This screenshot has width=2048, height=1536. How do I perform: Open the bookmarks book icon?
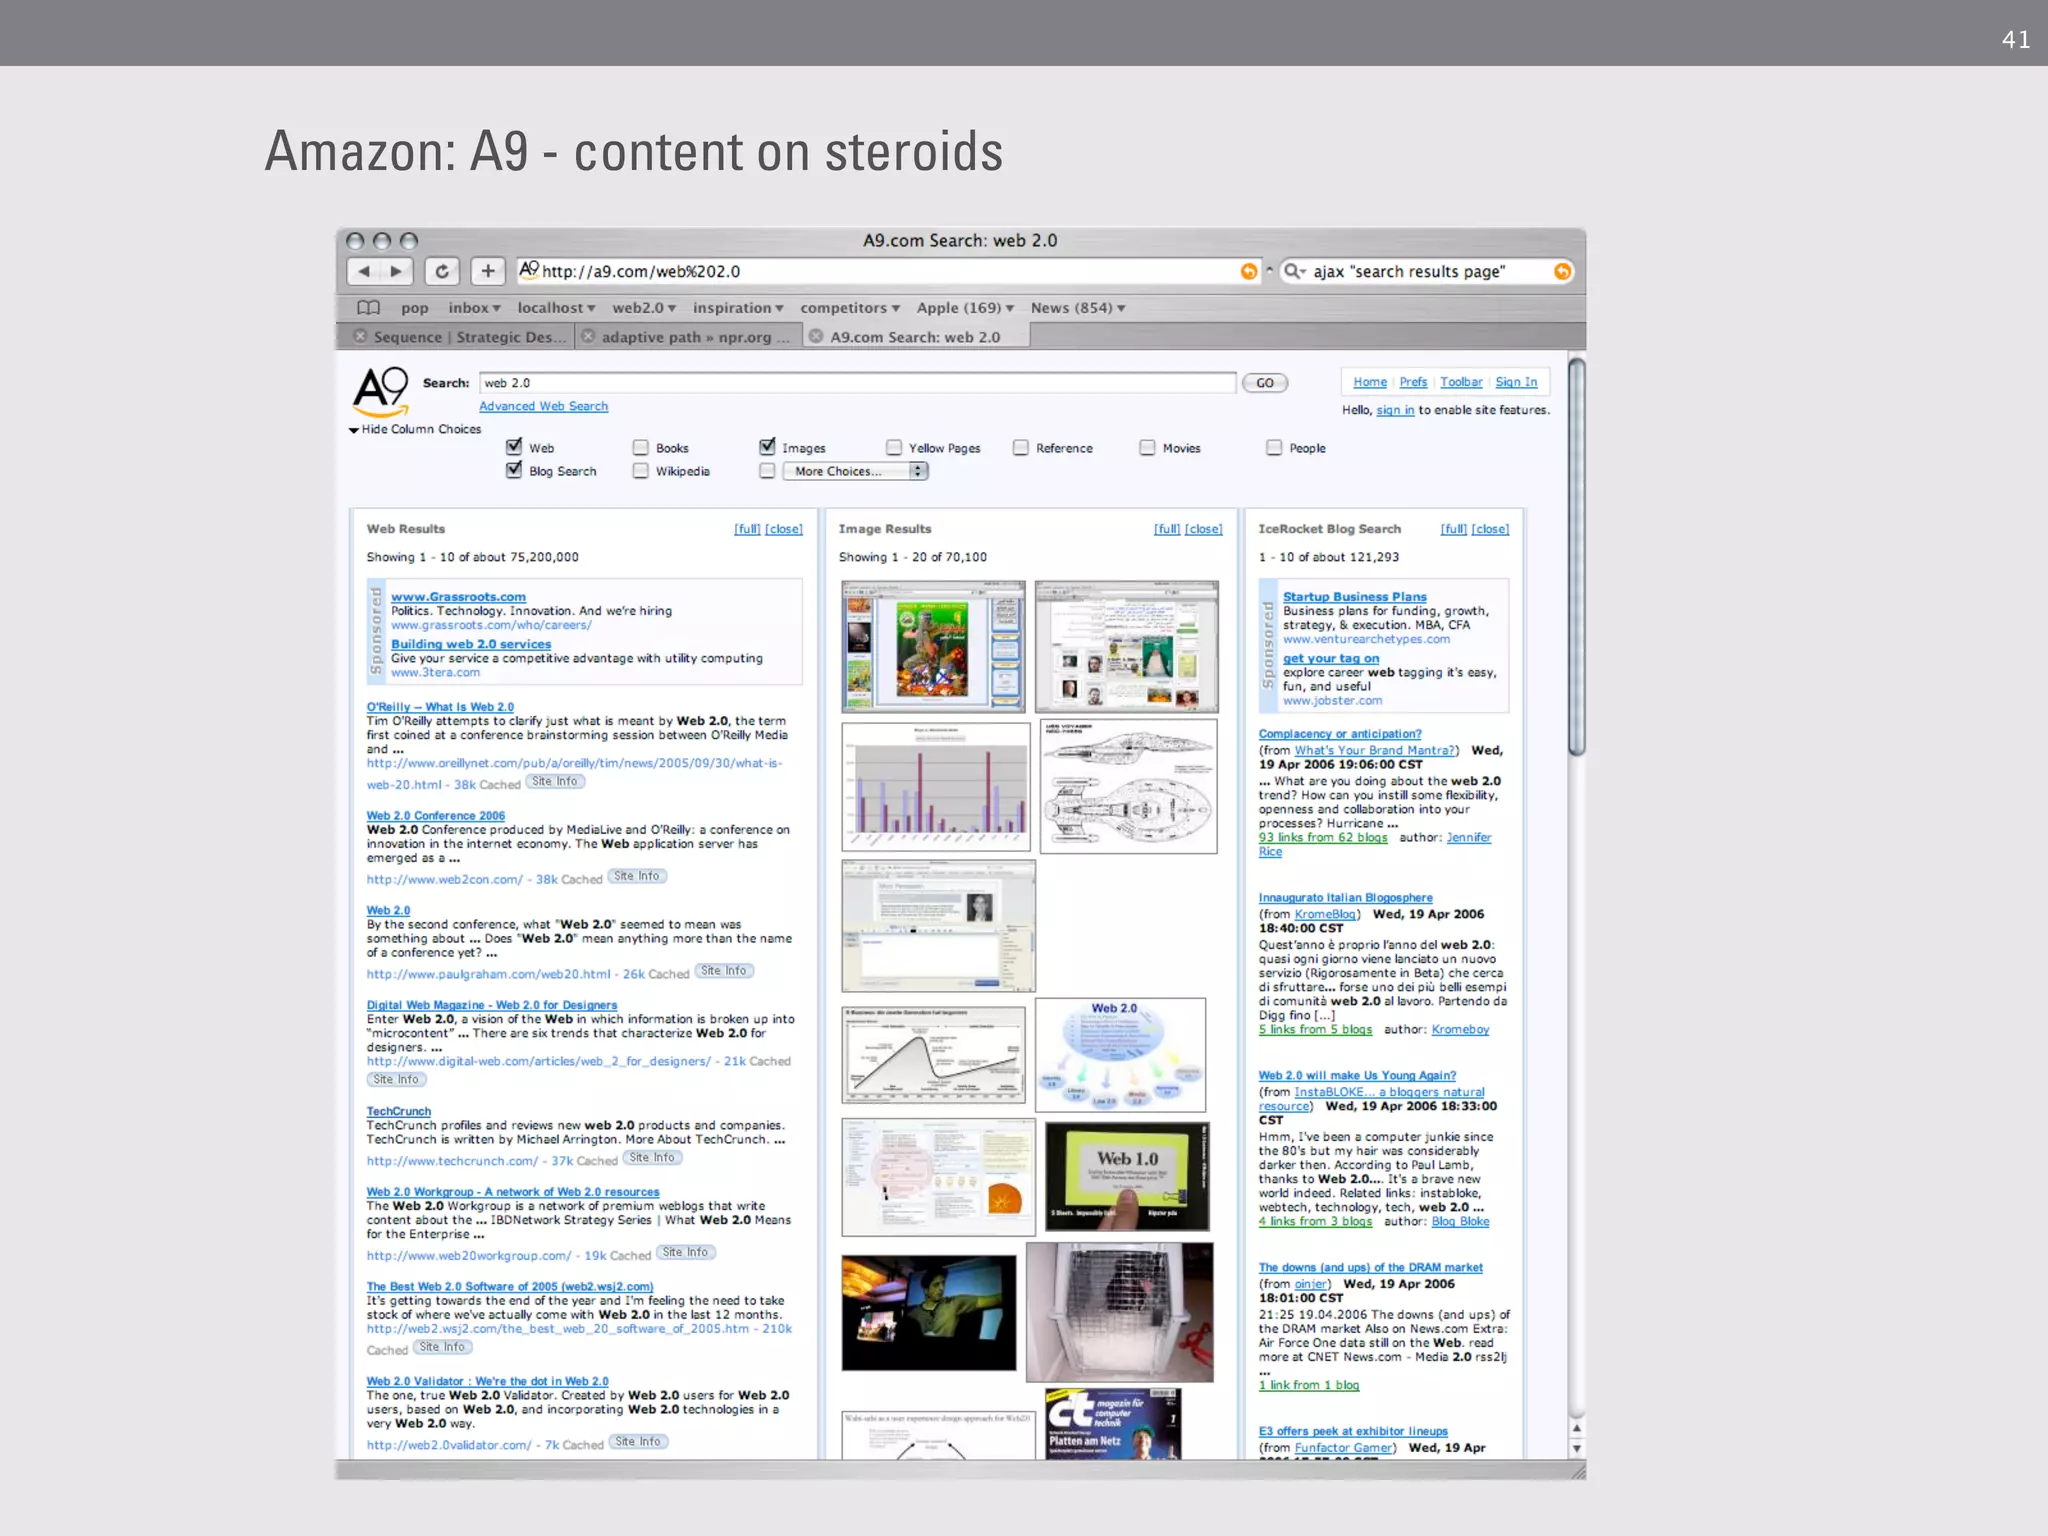point(369,308)
